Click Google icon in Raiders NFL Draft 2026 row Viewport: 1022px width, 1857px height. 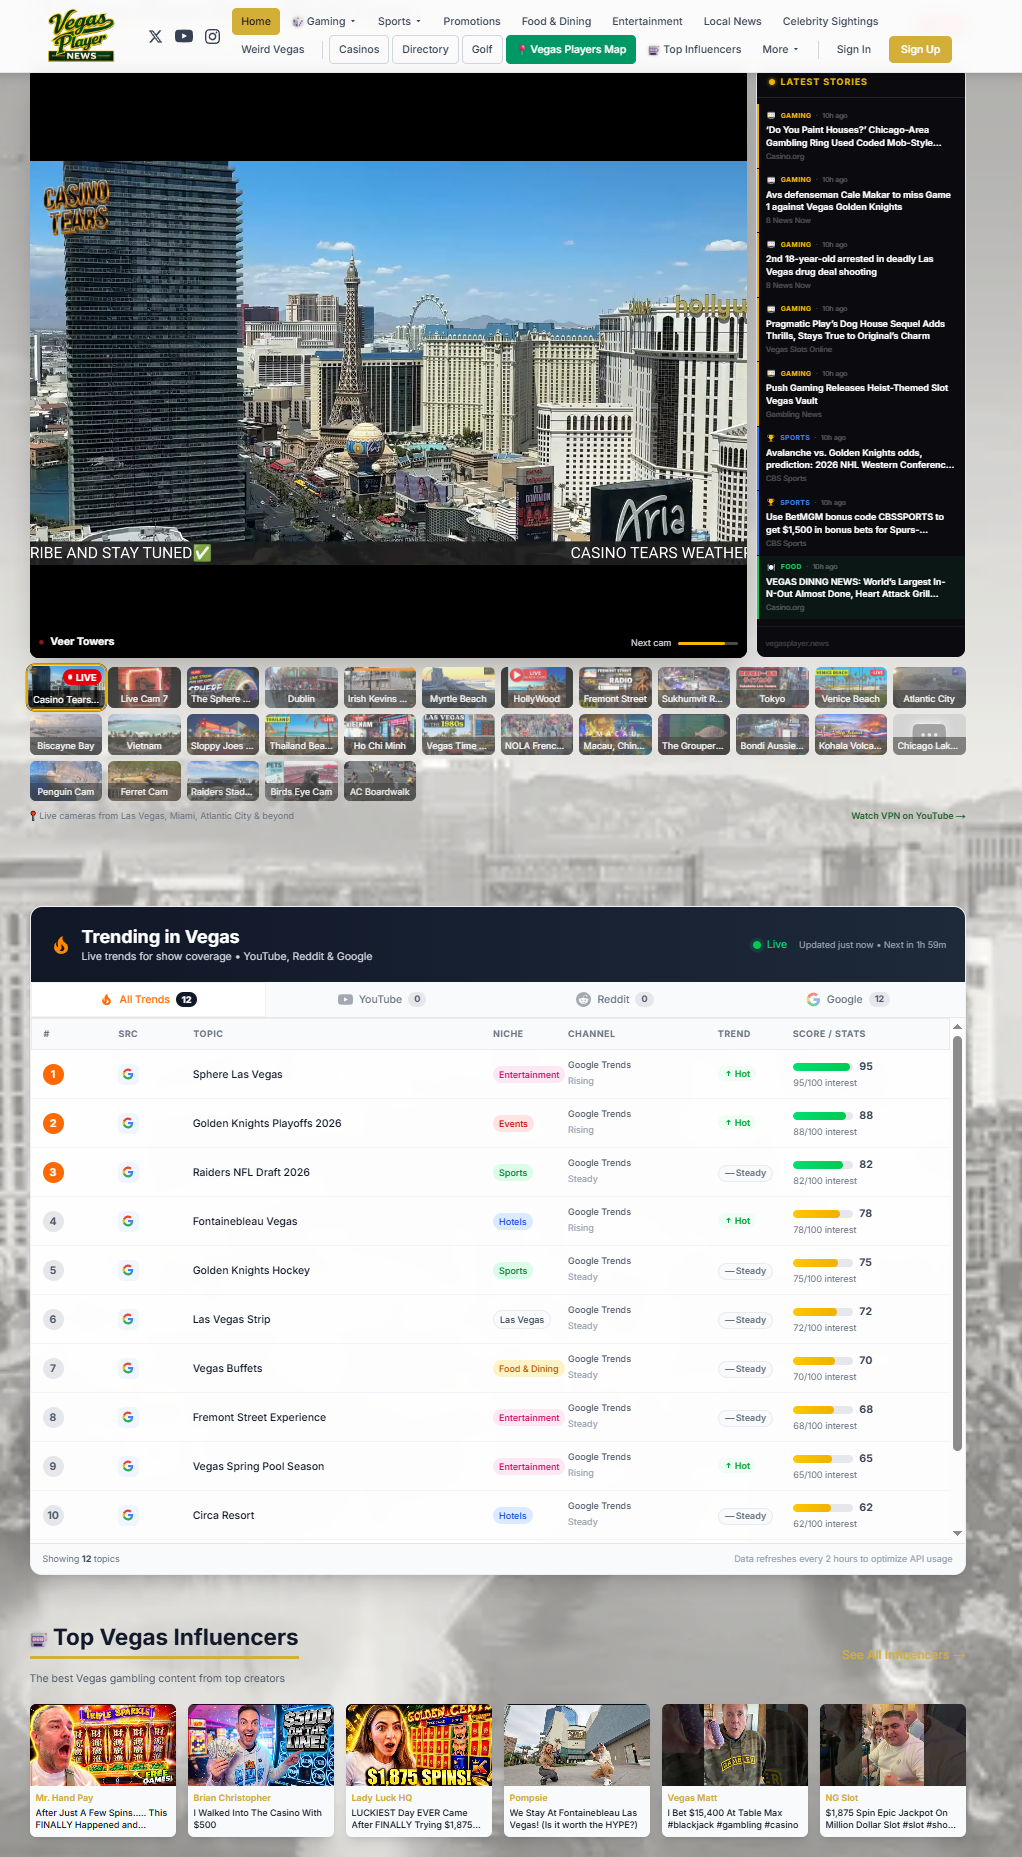[128, 1172]
